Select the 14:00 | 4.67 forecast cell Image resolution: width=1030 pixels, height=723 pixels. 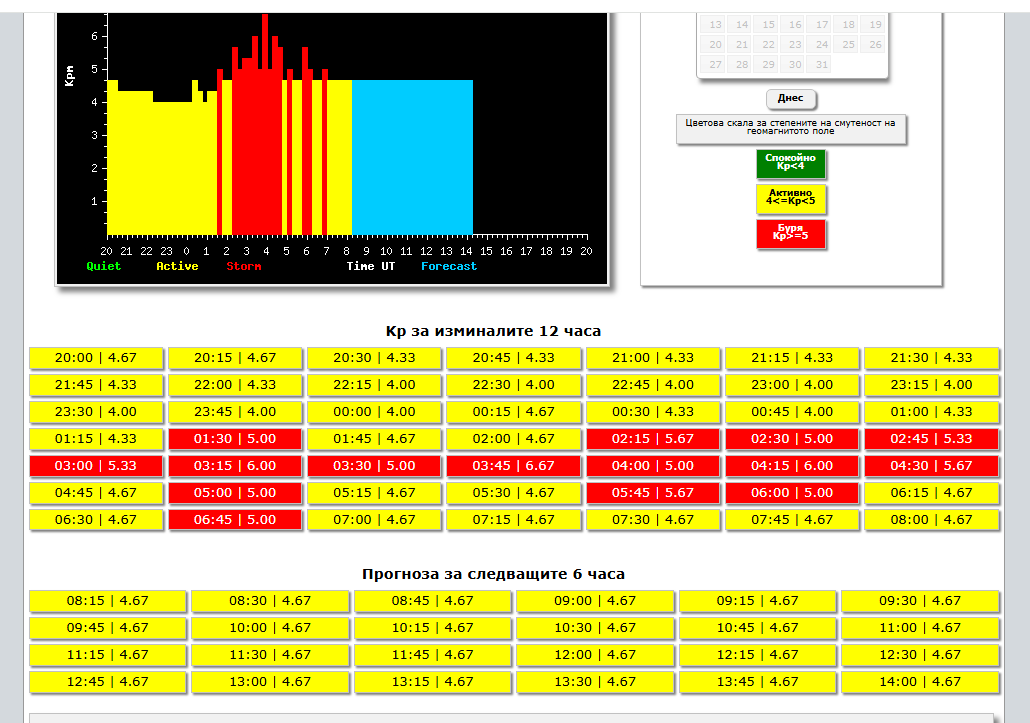click(x=919, y=682)
